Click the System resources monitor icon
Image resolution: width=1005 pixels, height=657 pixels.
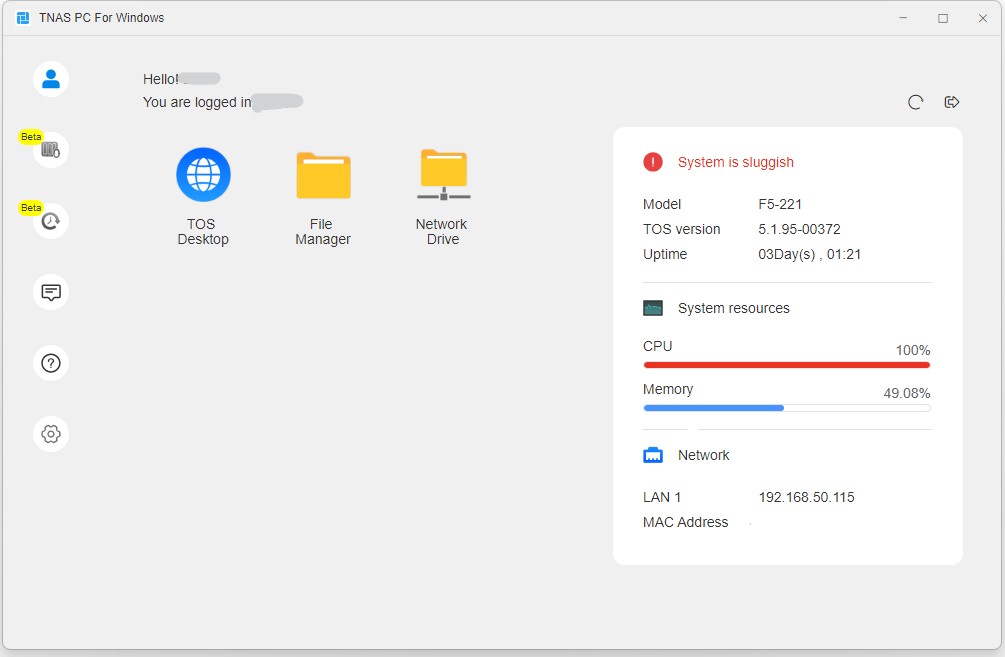click(x=652, y=308)
